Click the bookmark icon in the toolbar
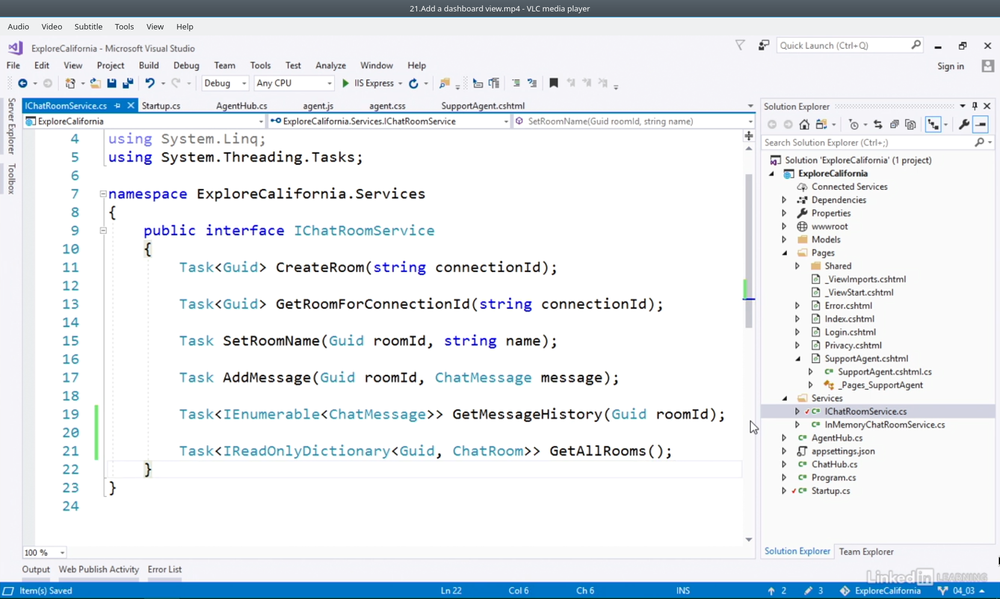1000x599 pixels. [x=554, y=84]
